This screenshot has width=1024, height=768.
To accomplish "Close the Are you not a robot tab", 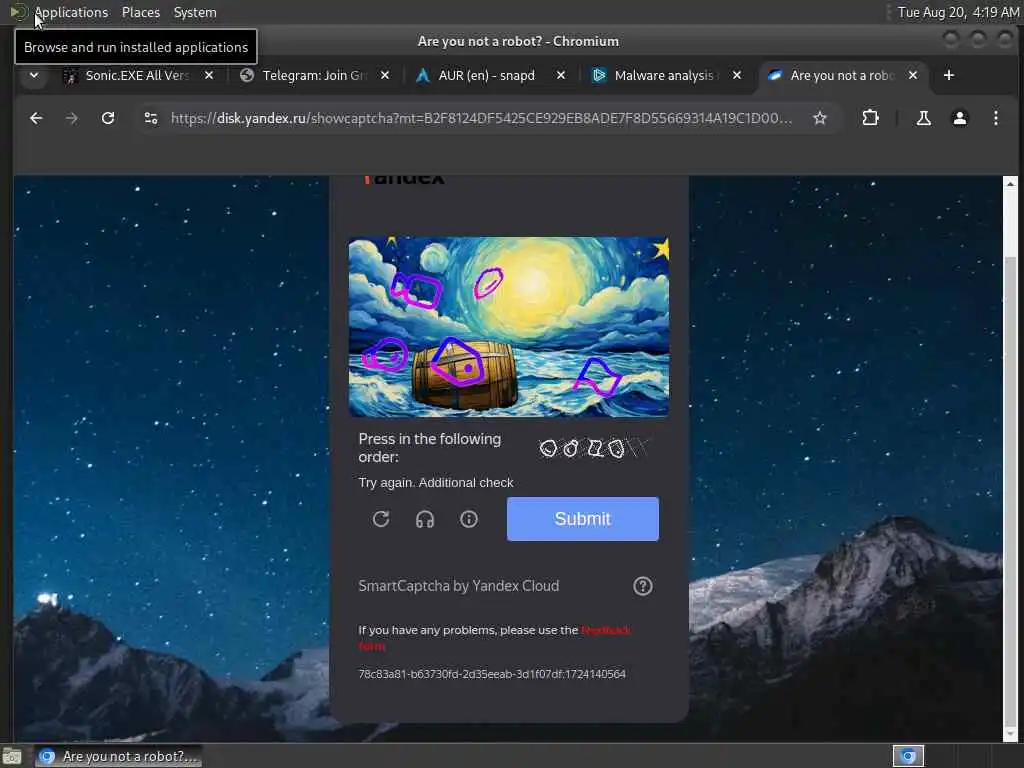I will pos(913,75).
